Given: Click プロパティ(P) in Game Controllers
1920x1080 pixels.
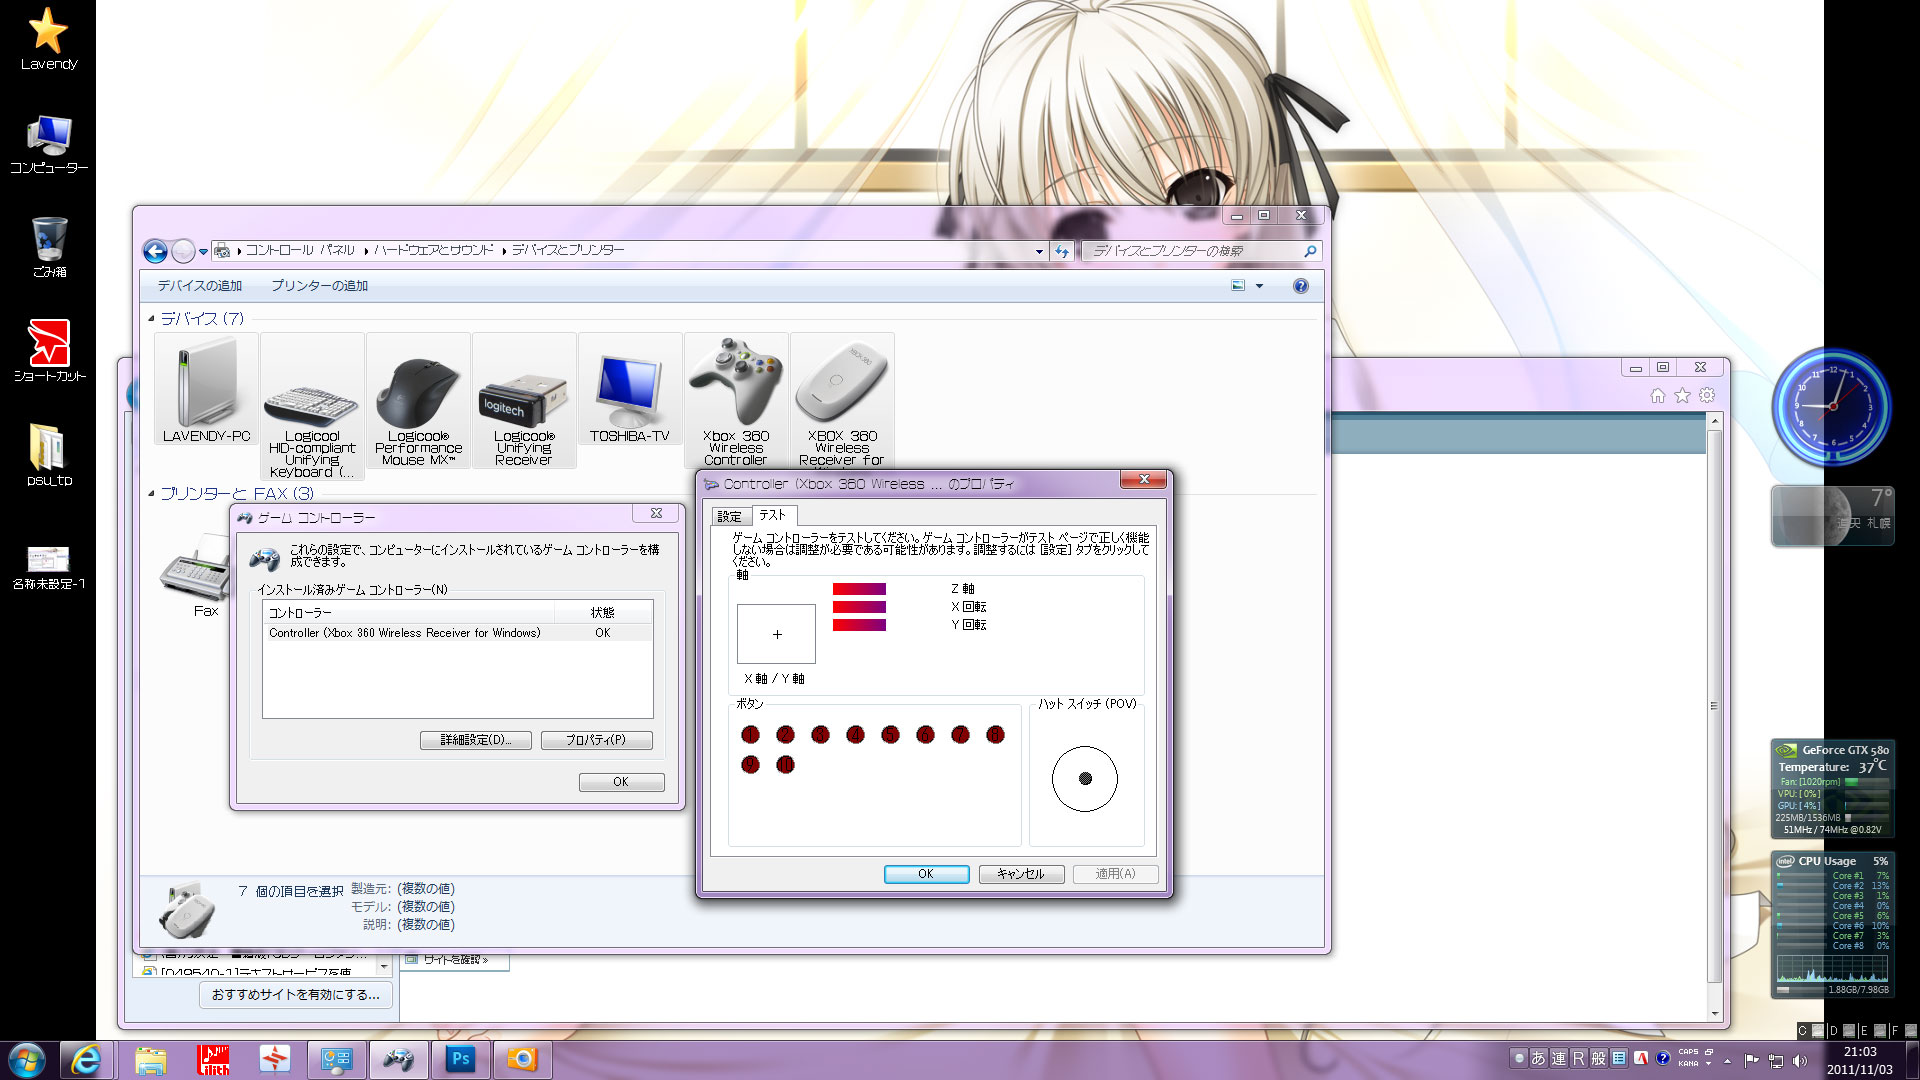Looking at the screenshot, I should click(x=596, y=740).
